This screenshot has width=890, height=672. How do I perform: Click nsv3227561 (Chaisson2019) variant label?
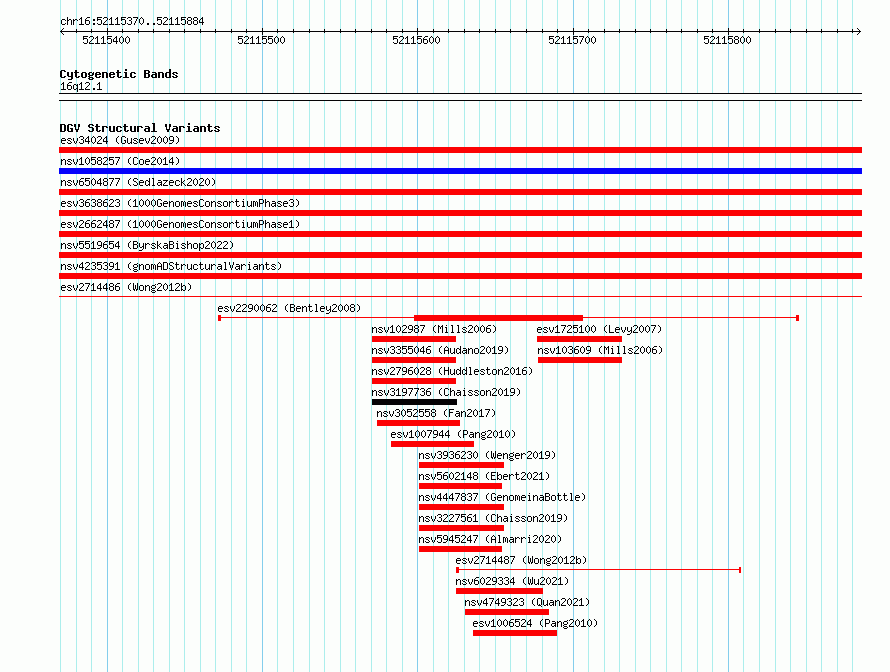point(493,518)
